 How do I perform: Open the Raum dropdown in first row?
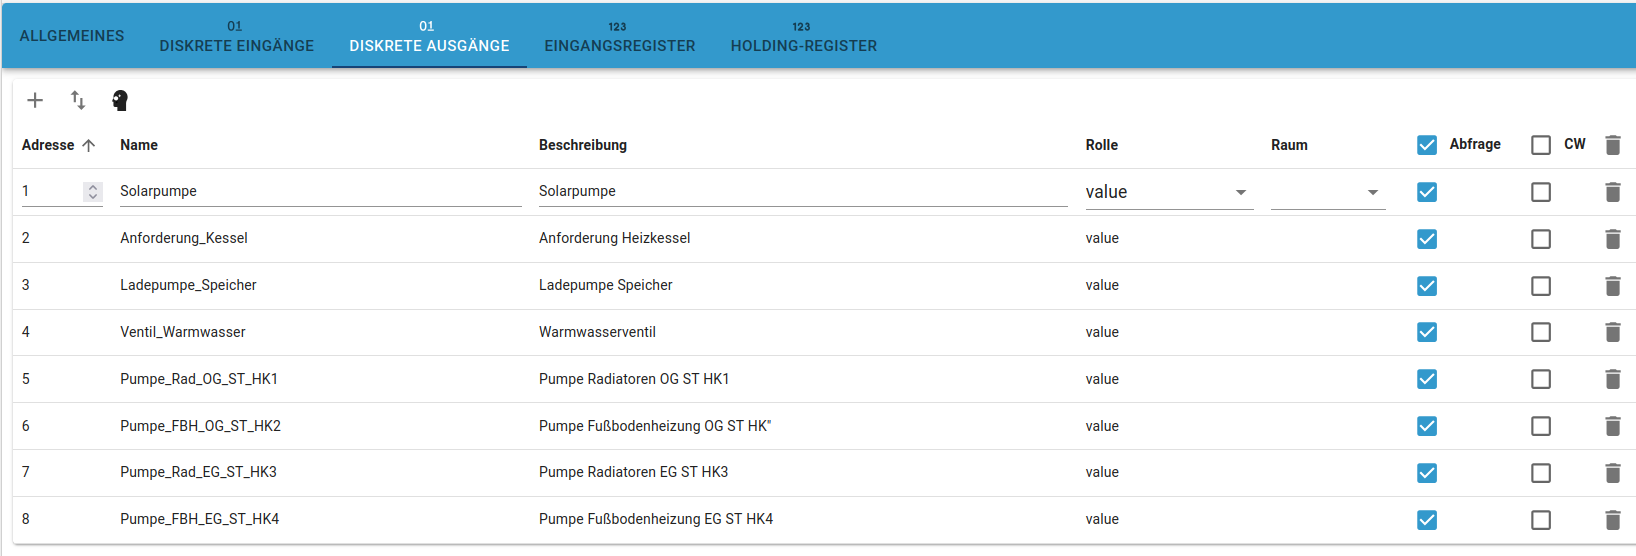pyautogui.click(x=1327, y=192)
